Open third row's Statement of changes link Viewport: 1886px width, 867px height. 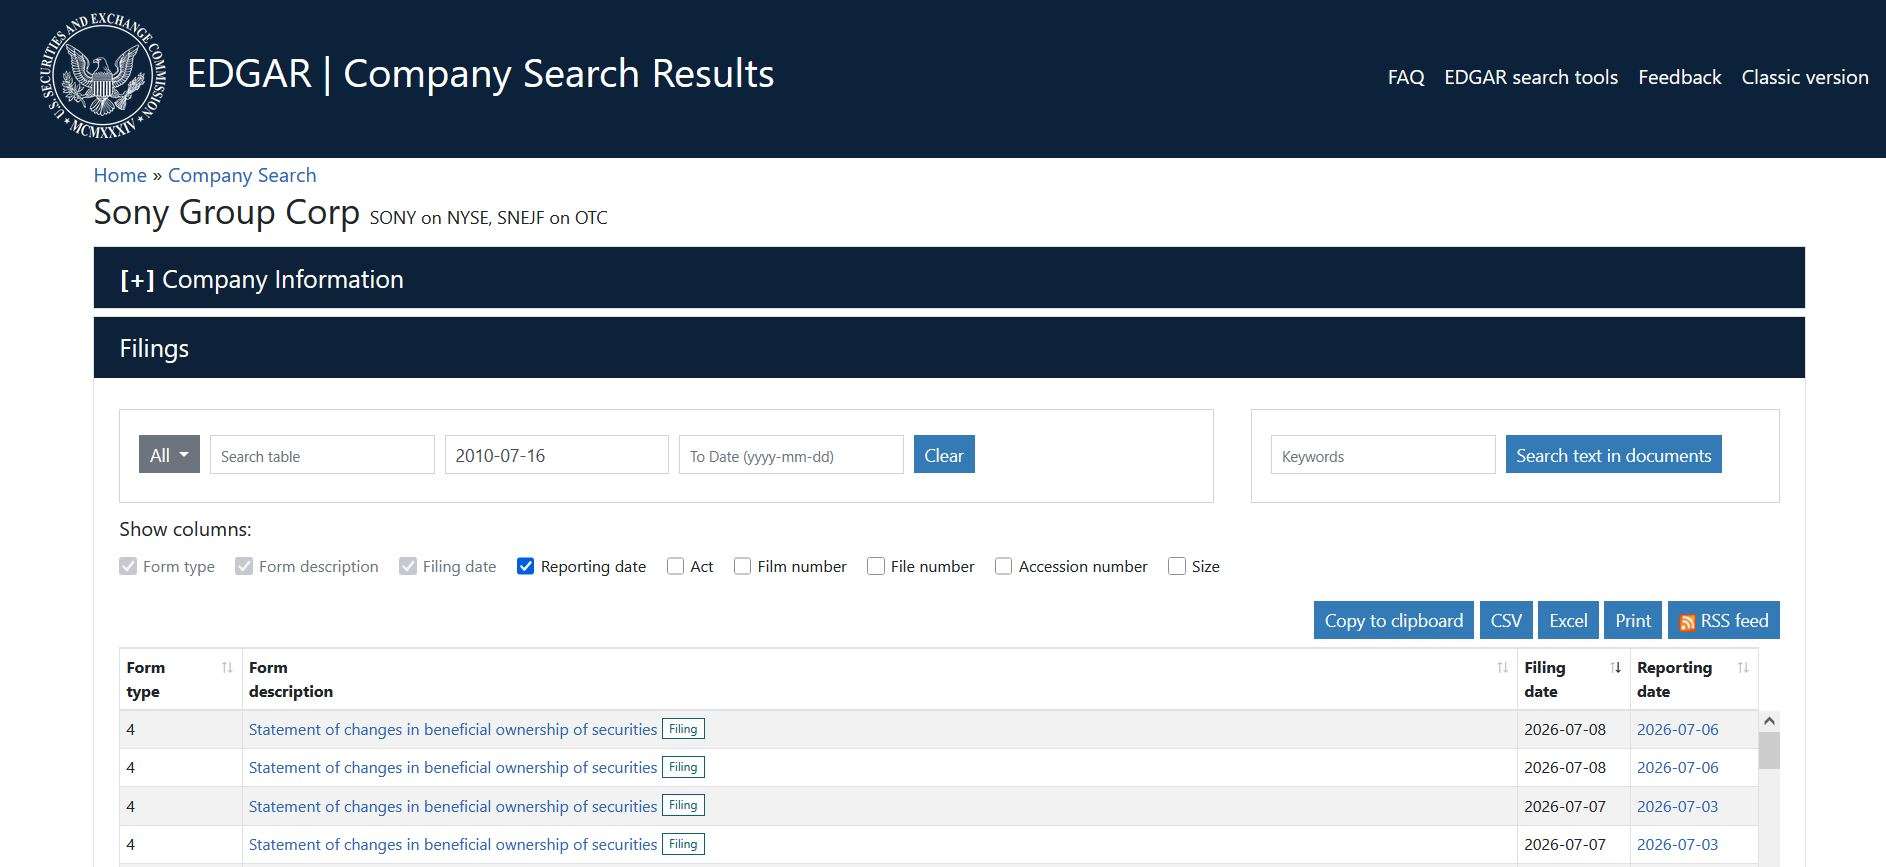coord(453,807)
